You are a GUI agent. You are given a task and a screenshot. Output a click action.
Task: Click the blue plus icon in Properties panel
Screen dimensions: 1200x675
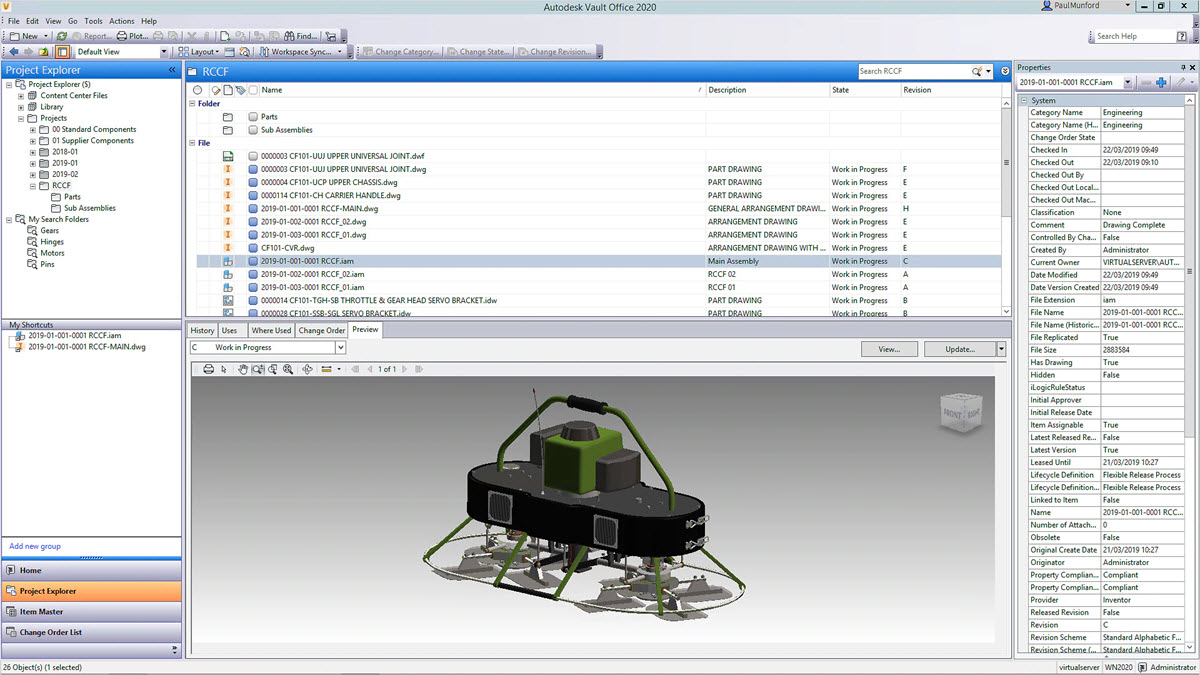(x=1161, y=82)
